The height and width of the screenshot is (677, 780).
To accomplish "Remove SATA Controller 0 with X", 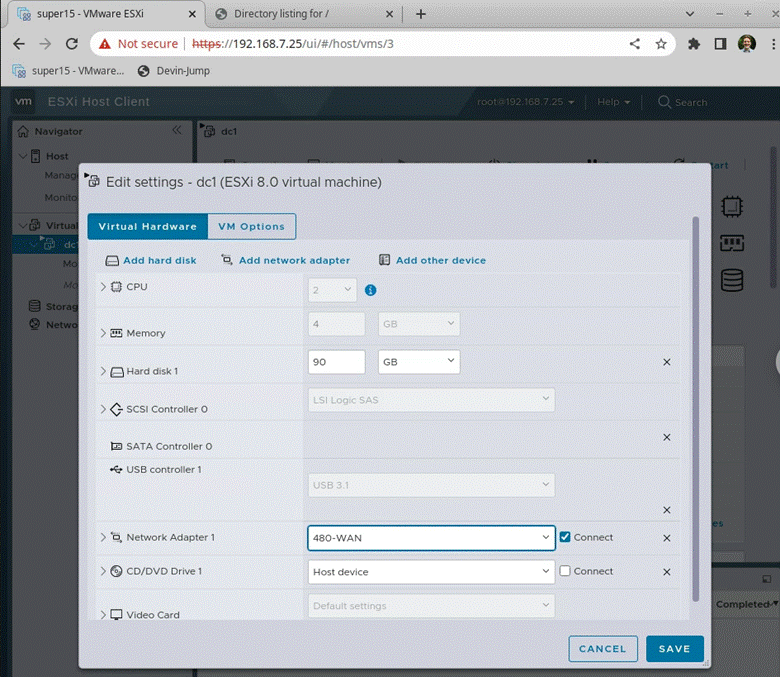I will (667, 437).
